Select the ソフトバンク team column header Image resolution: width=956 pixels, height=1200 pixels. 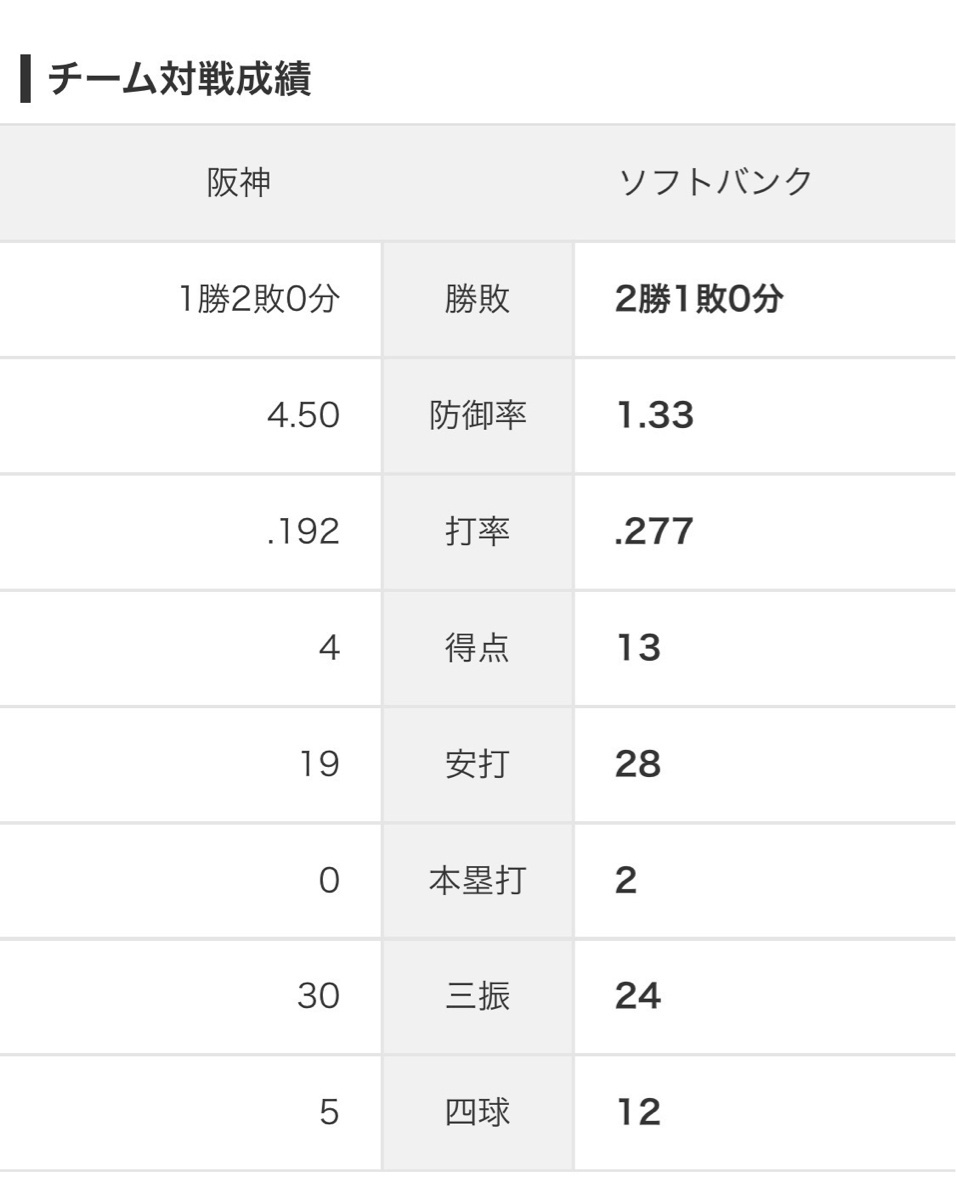click(715, 182)
